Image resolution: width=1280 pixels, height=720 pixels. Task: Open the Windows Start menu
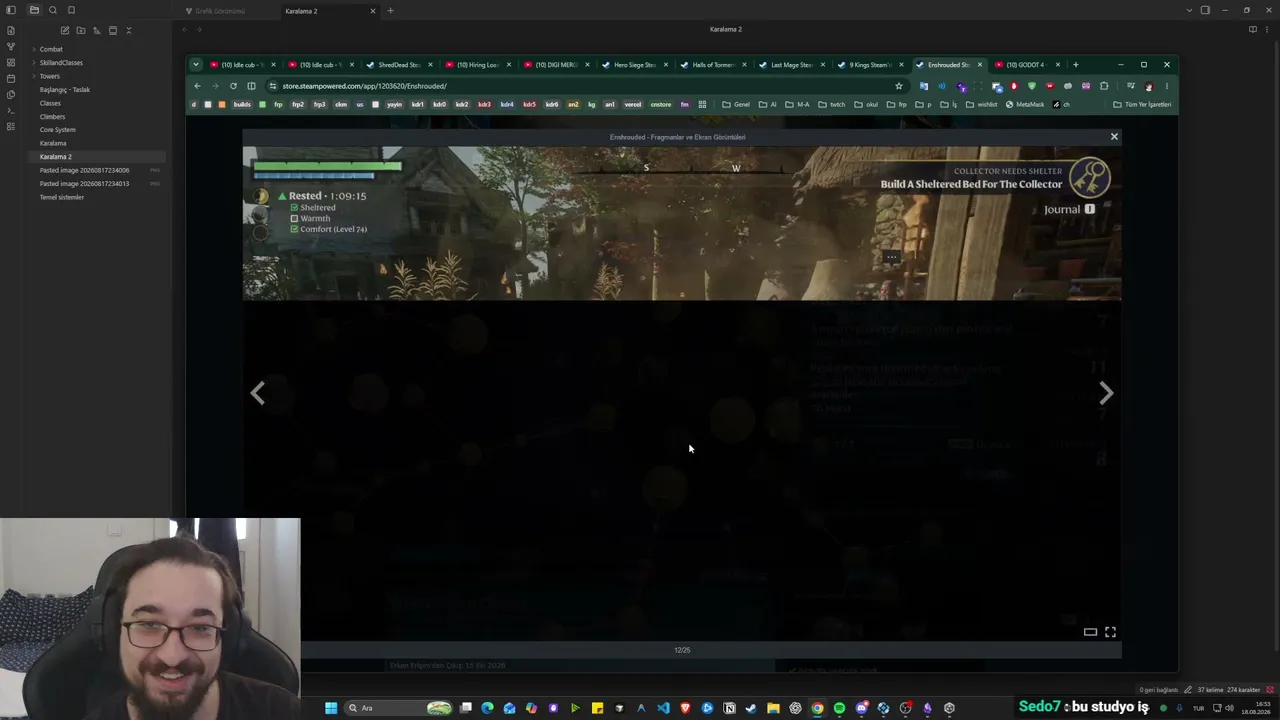[331, 708]
